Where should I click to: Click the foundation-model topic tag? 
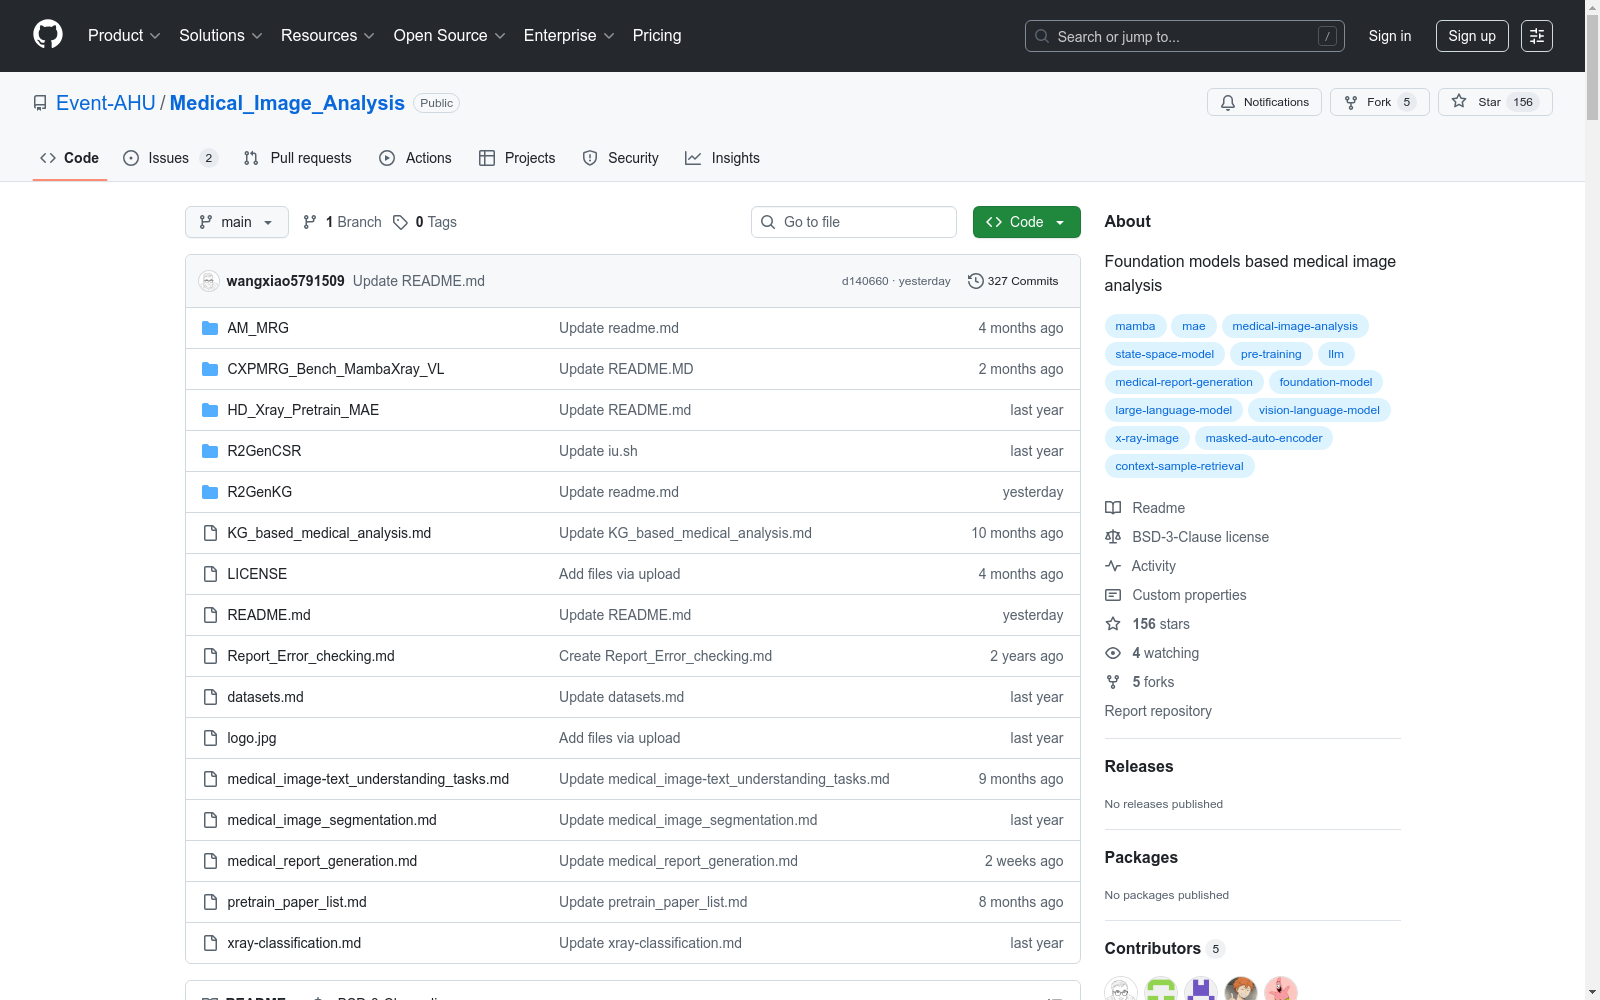coord(1326,382)
